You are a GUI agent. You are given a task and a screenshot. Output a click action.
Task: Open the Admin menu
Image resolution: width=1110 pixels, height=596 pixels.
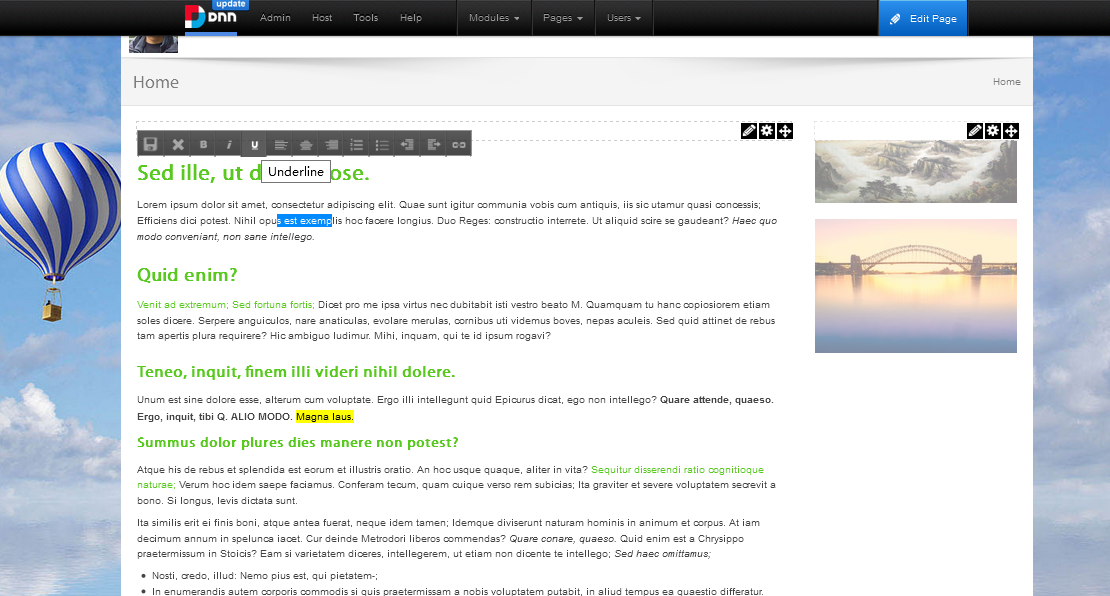(x=275, y=18)
